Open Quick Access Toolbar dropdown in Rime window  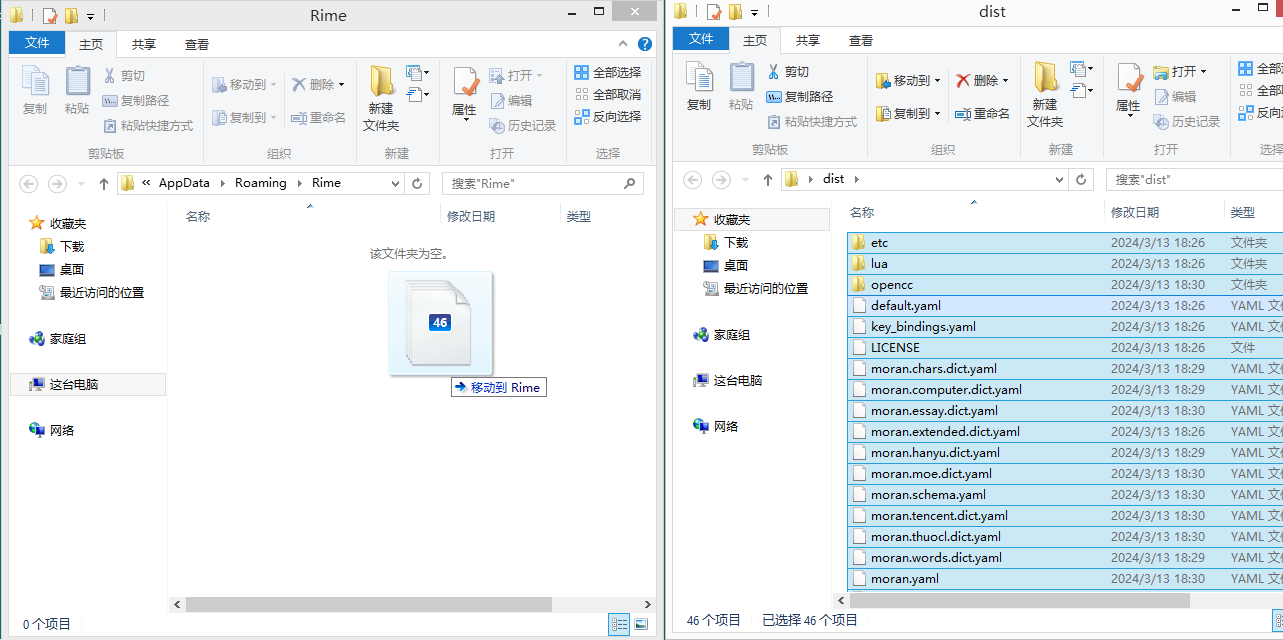click(x=90, y=16)
